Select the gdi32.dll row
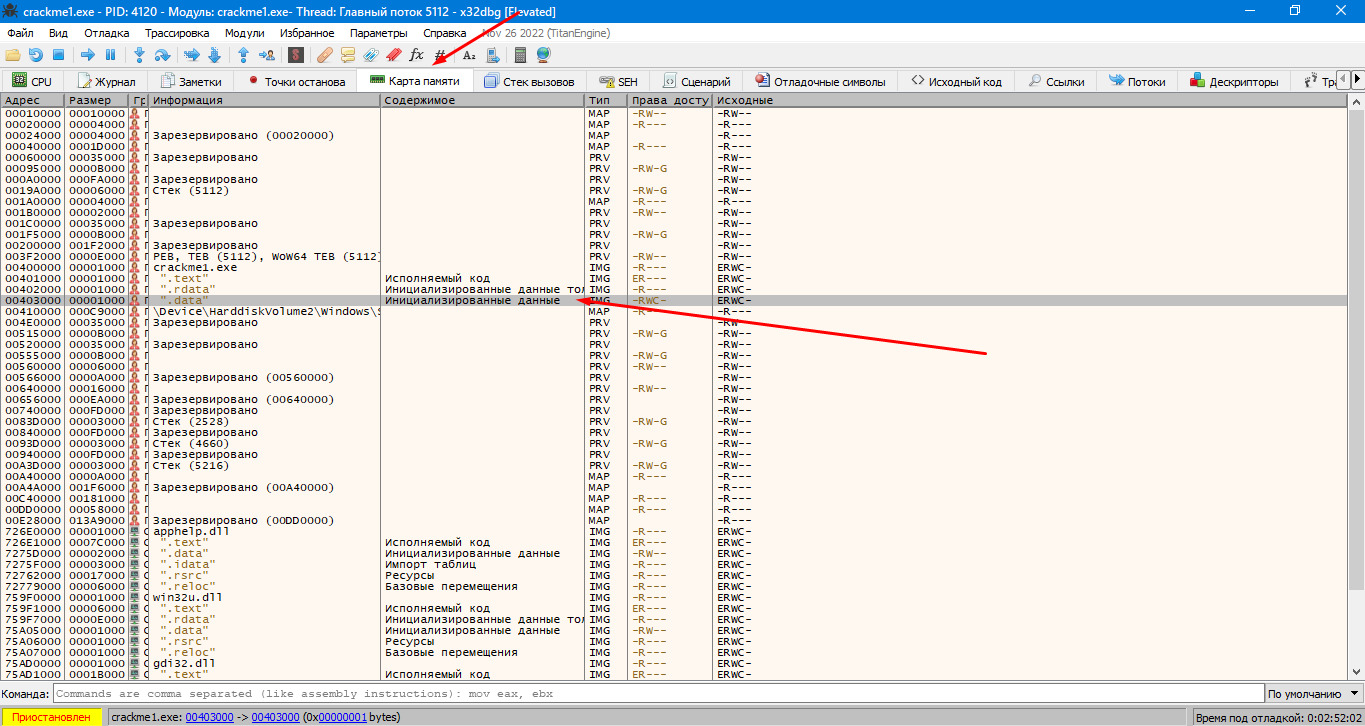Image resolution: width=1365 pixels, height=726 pixels. click(x=674, y=664)
